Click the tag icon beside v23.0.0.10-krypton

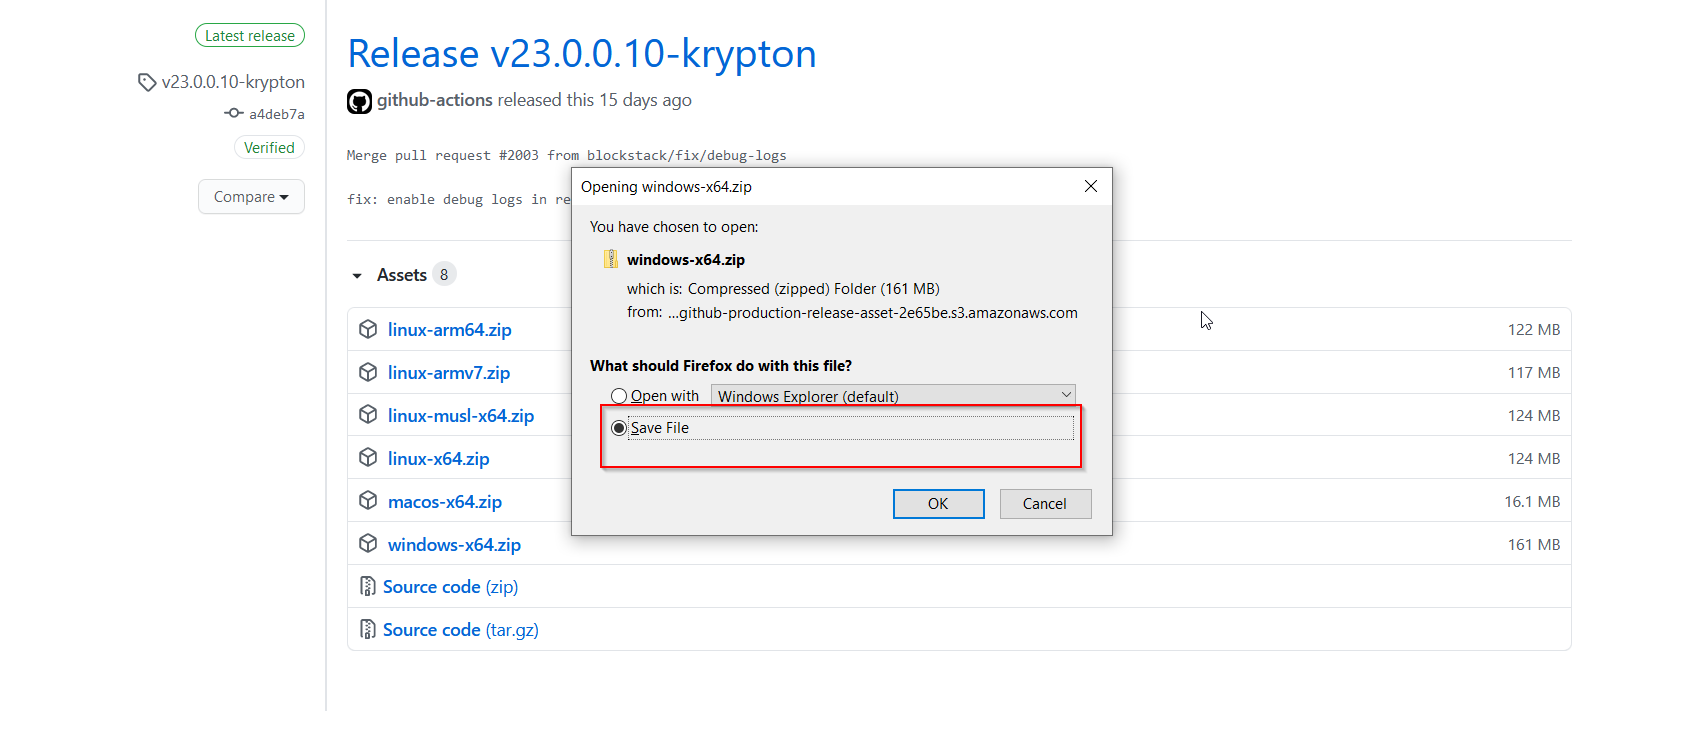(147, 82)
